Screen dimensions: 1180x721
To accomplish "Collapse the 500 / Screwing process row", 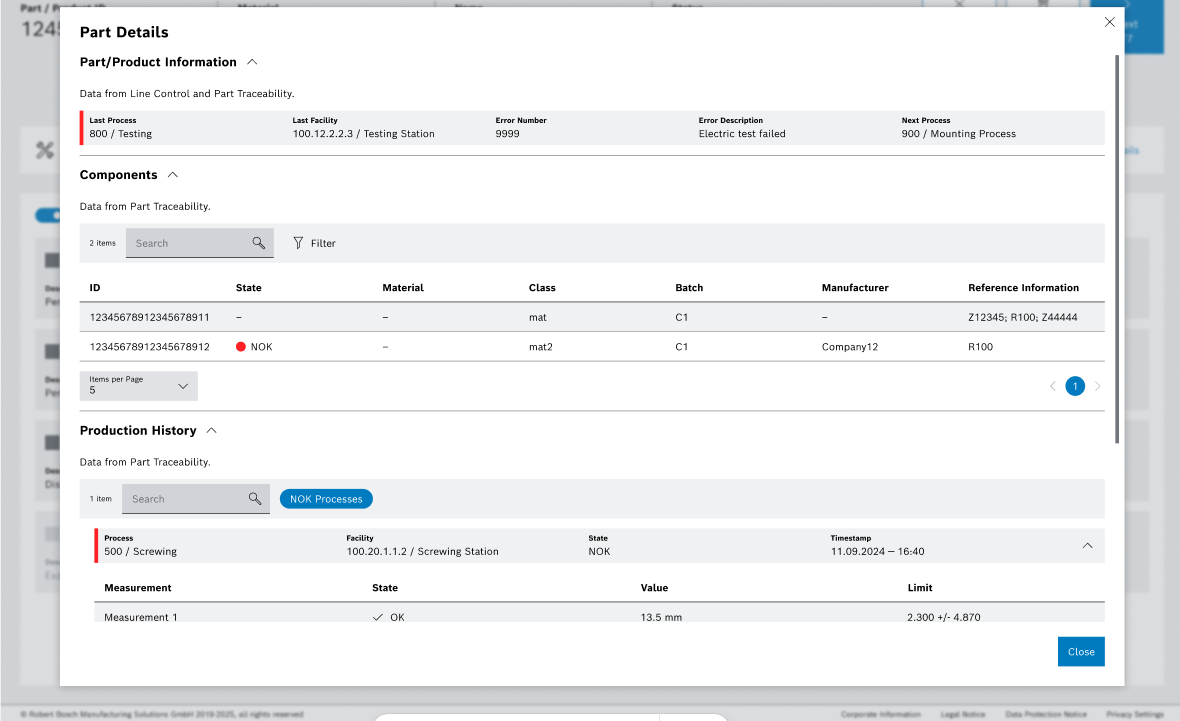I will (1087, 546).
